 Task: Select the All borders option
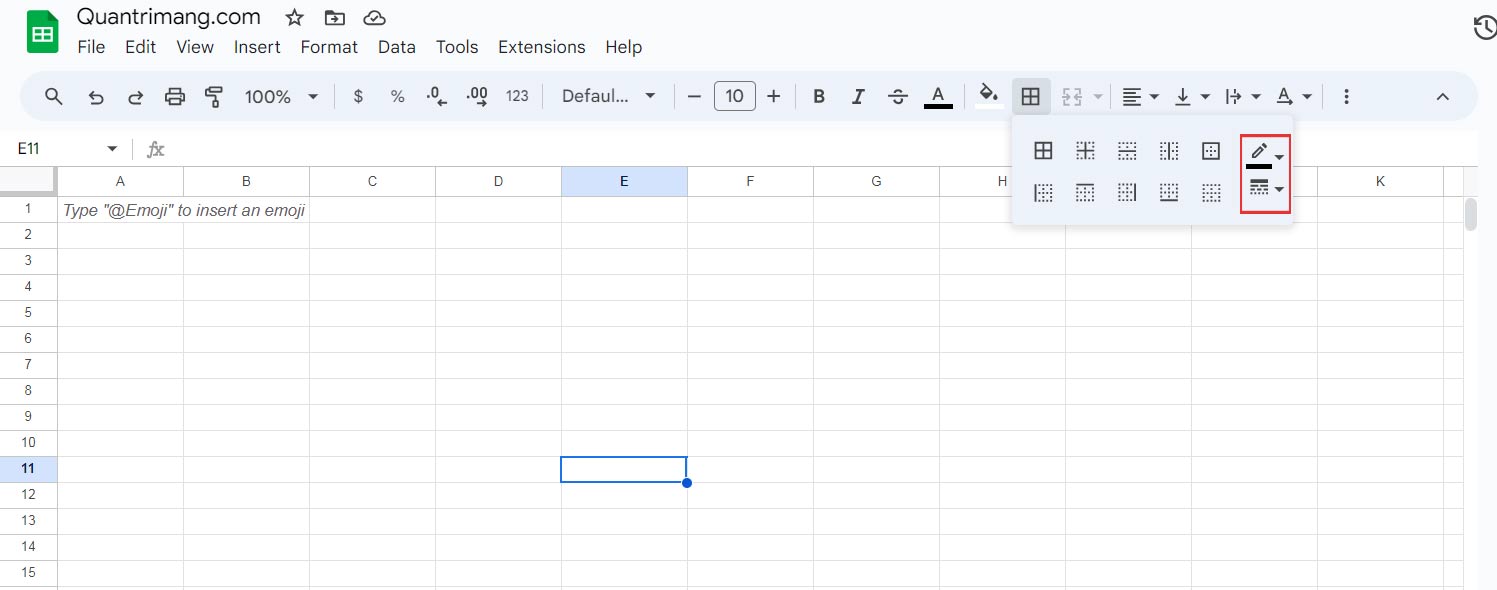pyautogui.click(x=1043, y=150)
